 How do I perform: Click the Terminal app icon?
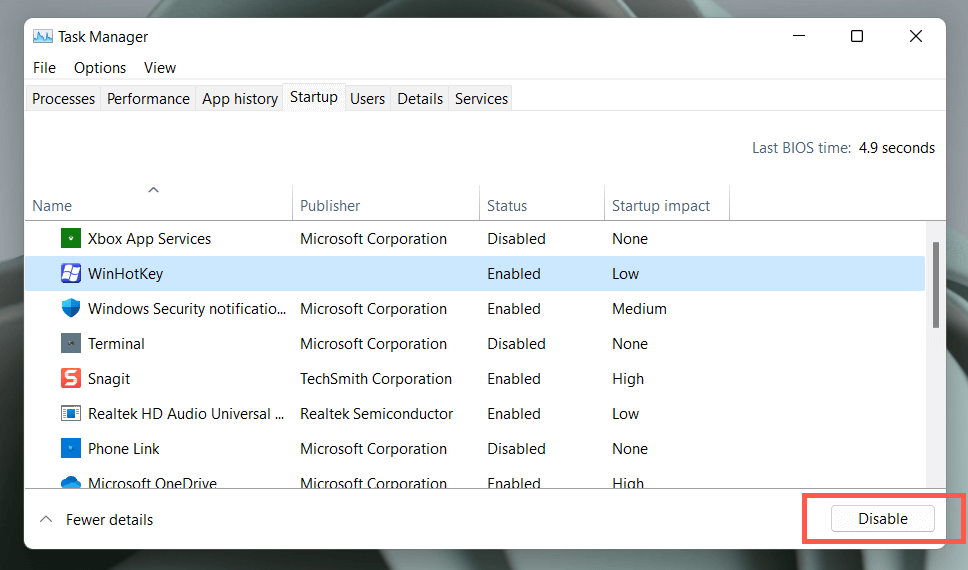pos(70,344)
